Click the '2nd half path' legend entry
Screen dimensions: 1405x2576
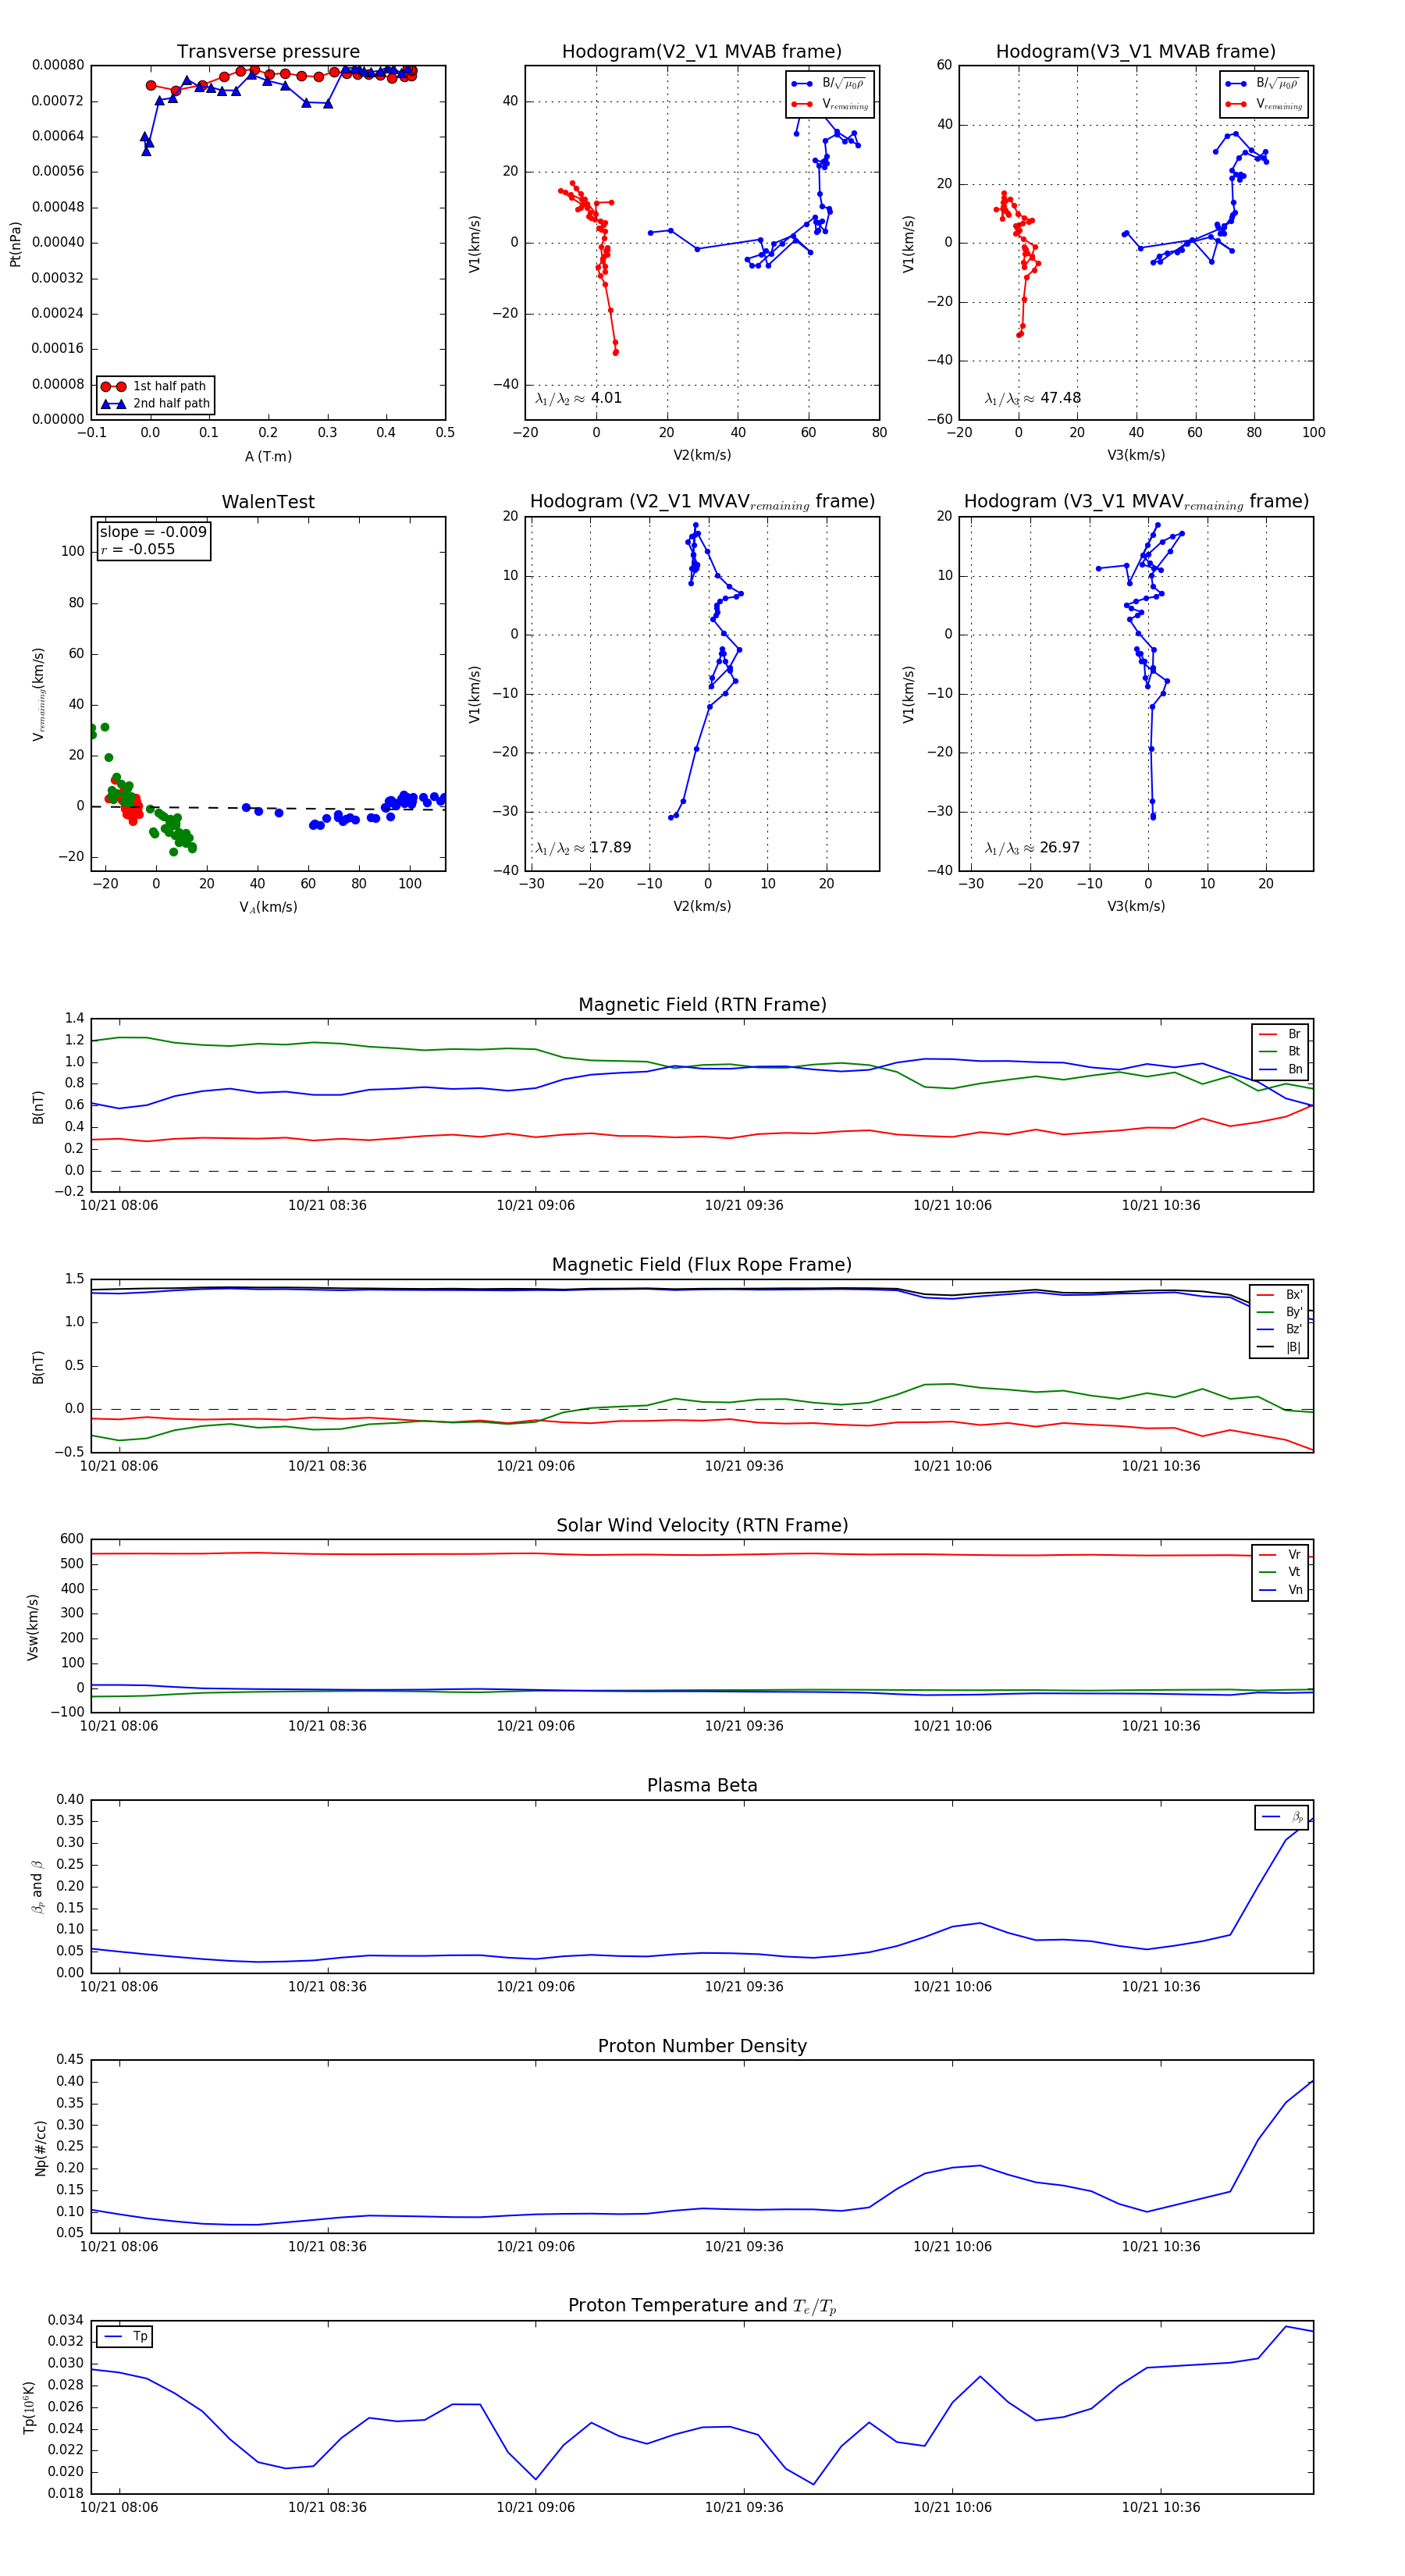(x=154, y=404)
